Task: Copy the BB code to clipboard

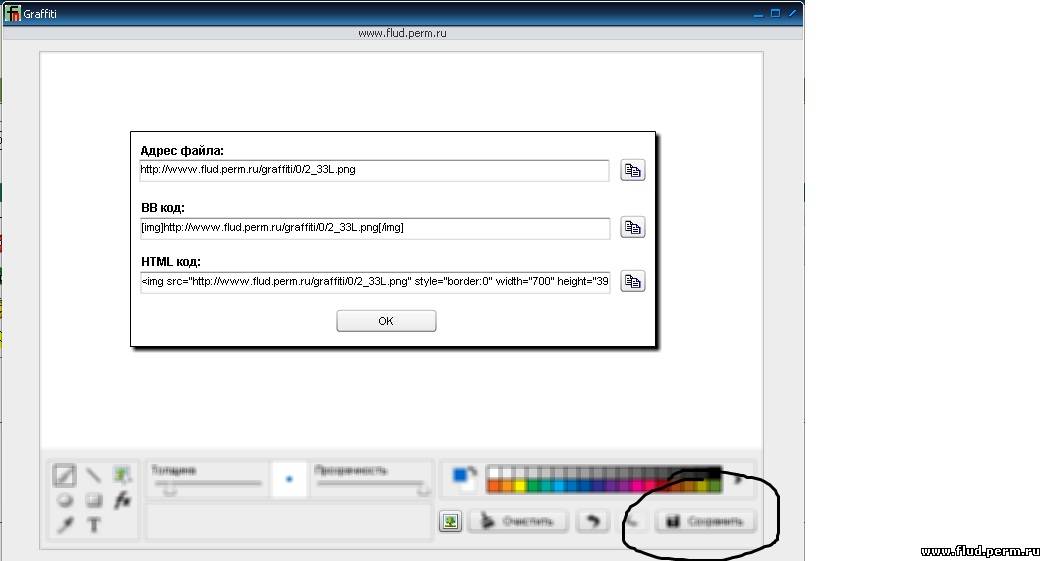Action: [x=632, y=228]
